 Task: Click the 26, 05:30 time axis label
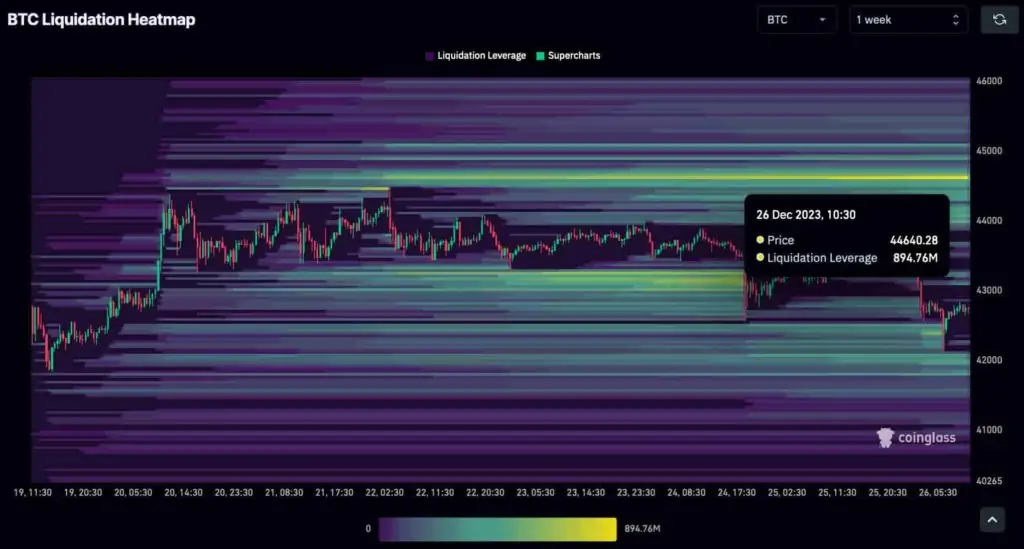pyautogui.click(x=938, y=492)
